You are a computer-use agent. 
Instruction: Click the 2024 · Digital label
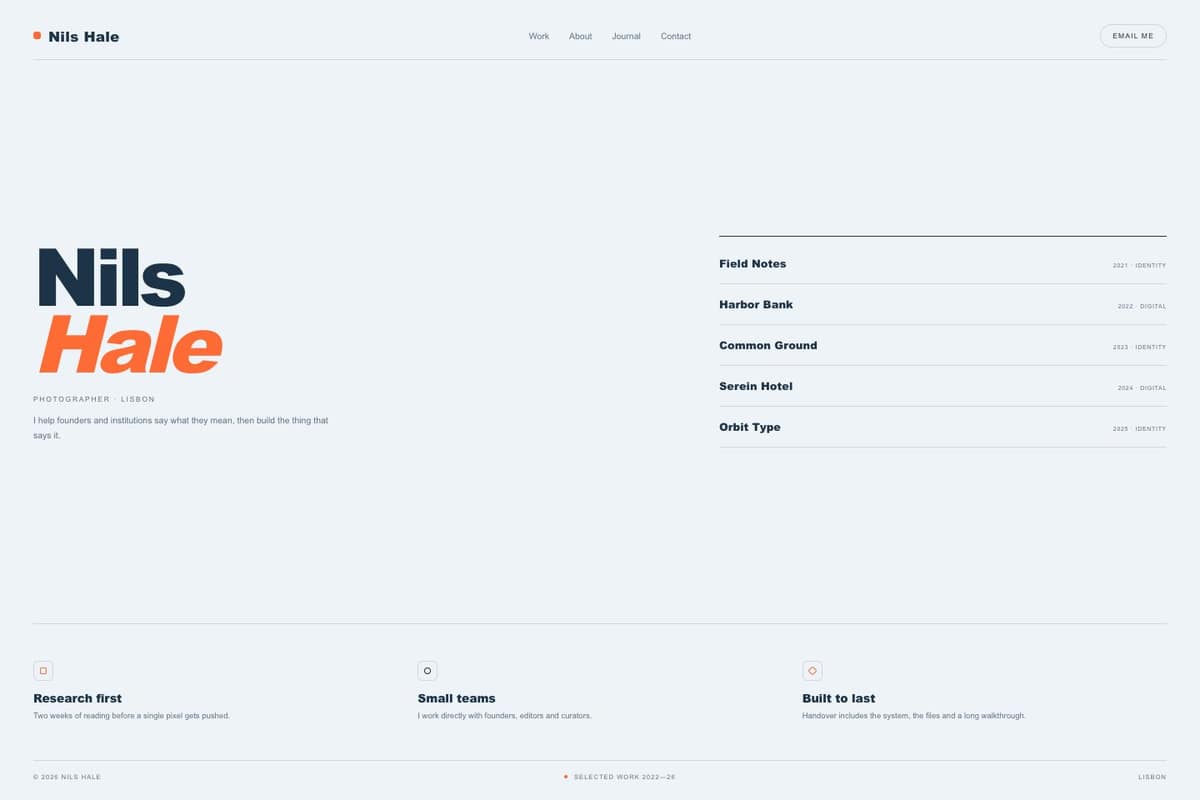tap(1142, 388)
